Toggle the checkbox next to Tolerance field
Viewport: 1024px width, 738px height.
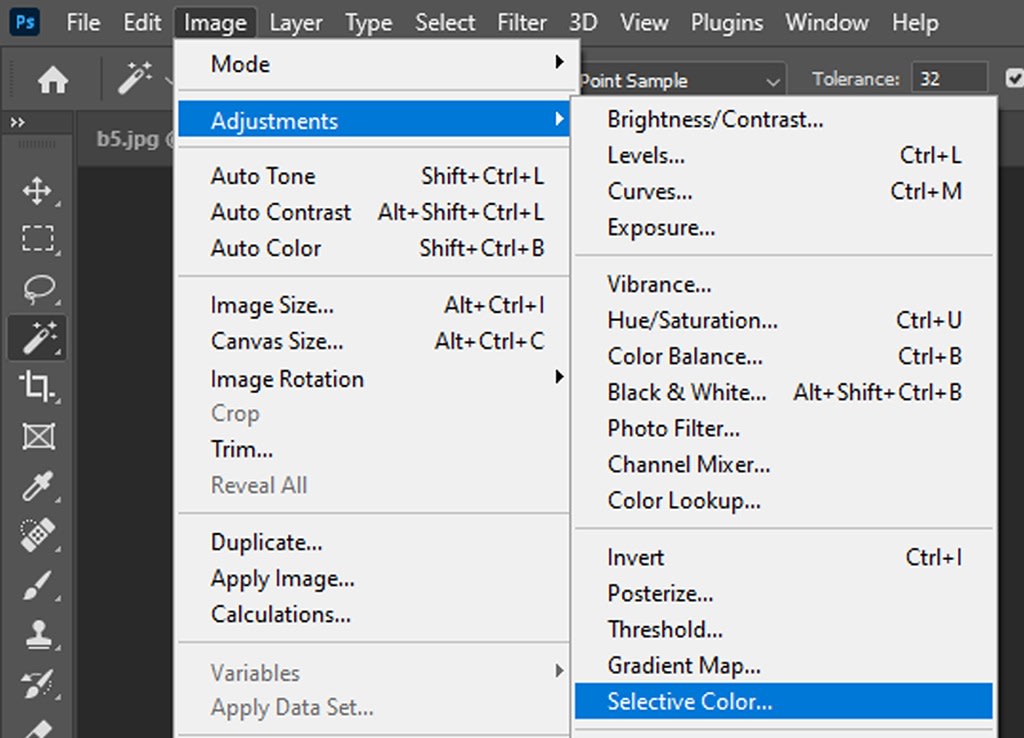pos(1015,79)
